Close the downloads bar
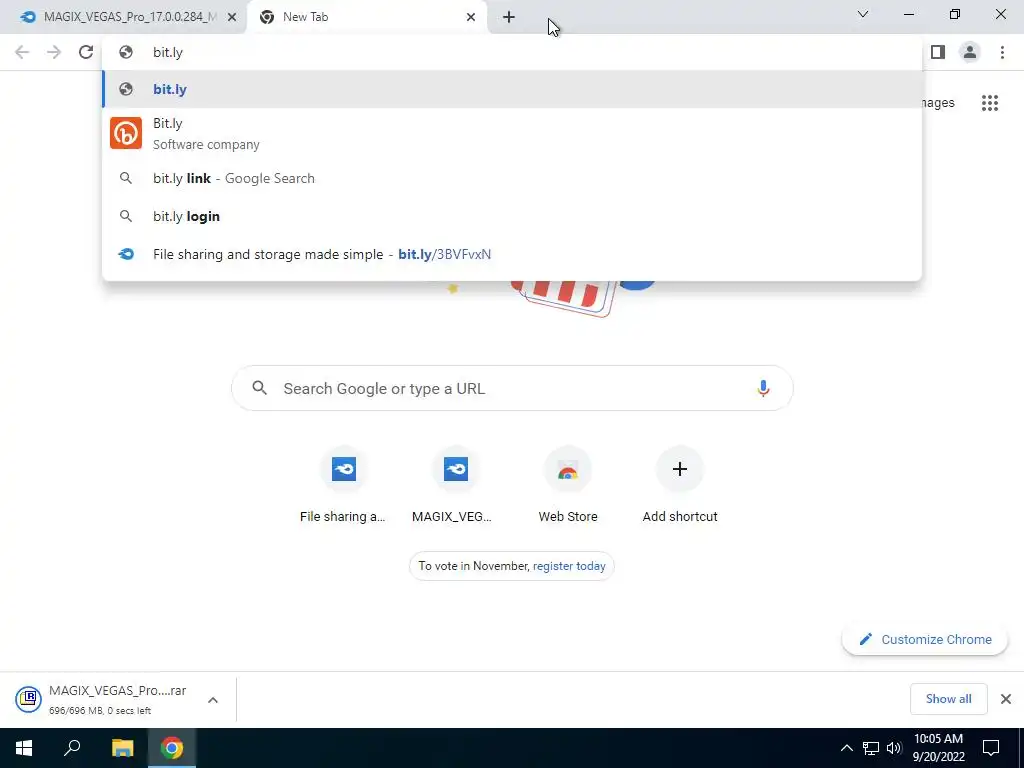 pyautogui.click(x=1006, y=699)
